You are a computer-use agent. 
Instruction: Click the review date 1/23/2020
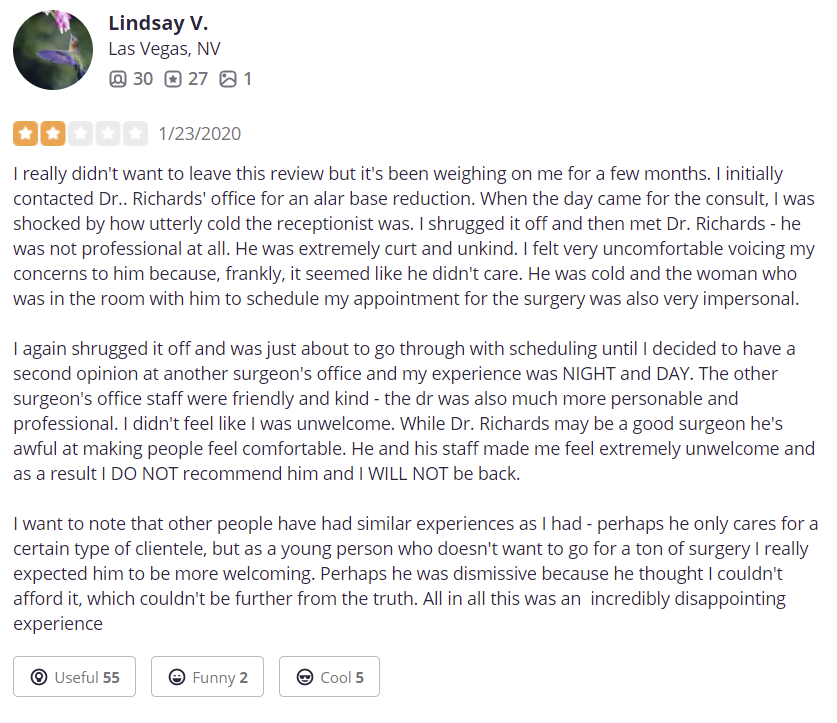200,133
